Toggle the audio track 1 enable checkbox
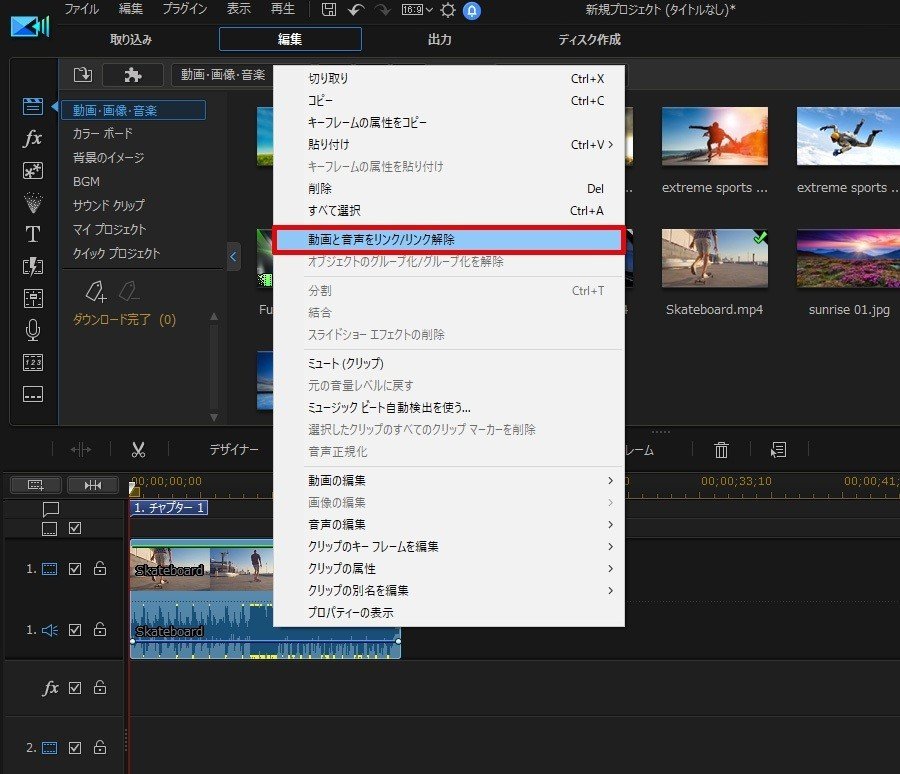Screen dimensions: 900x774 point(76,630)
